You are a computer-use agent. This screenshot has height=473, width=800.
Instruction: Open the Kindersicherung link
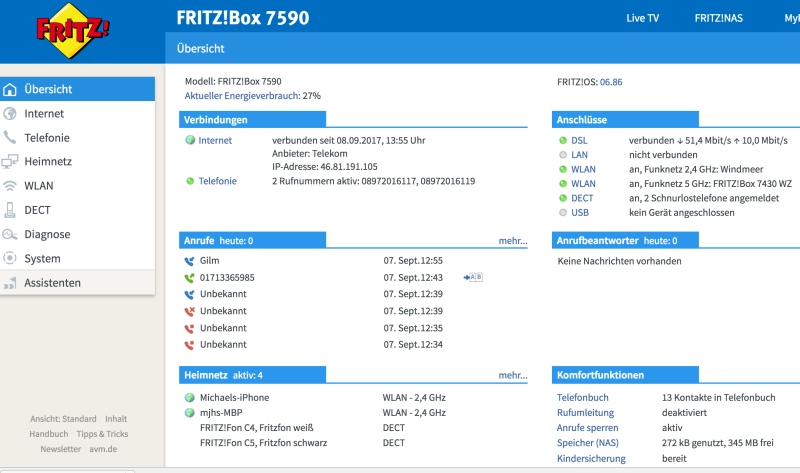(591, 458)
